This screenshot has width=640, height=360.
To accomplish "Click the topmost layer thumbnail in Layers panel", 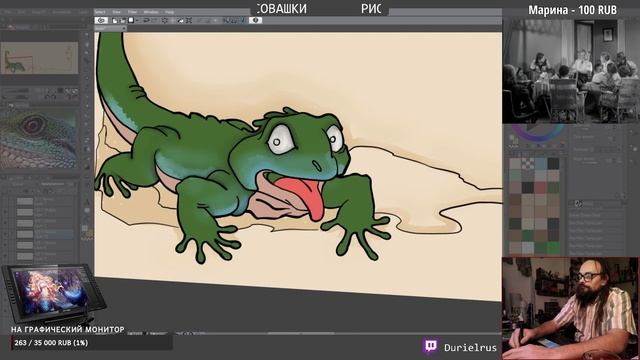I will (x=25, y=201).
